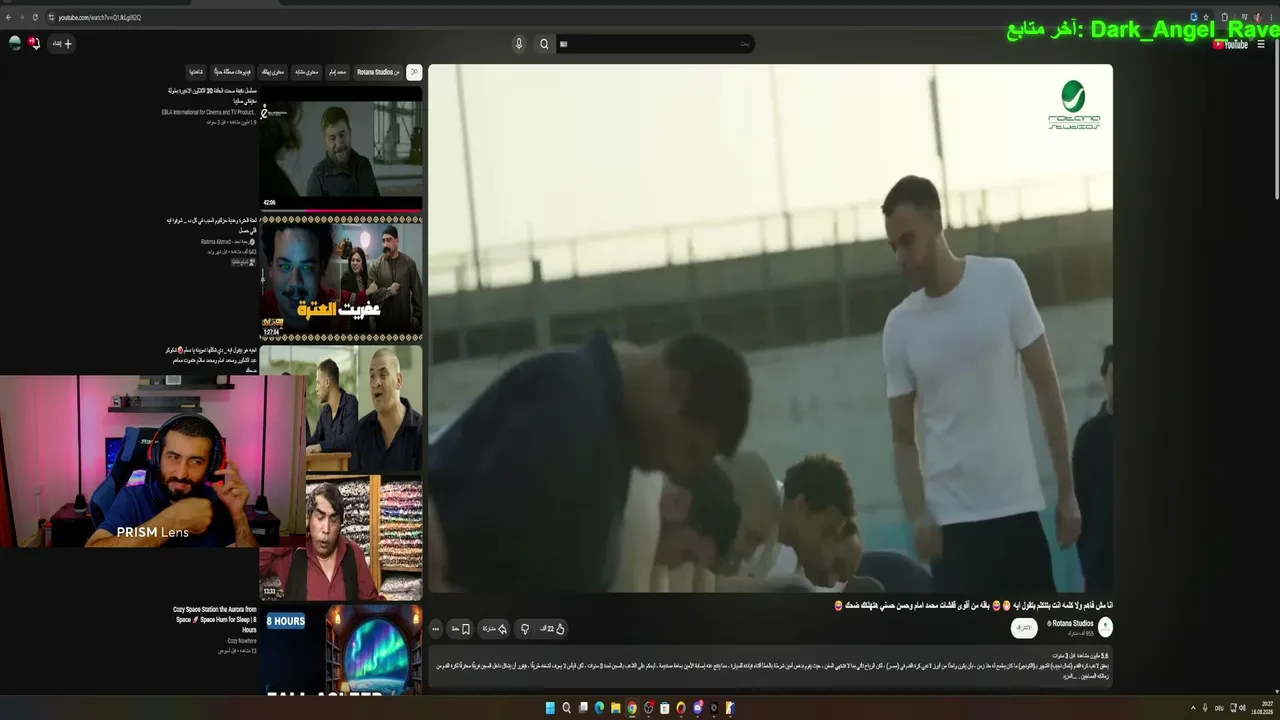Screen dimensions: 1280x720
Task: Open the 'عفريت العترة' video thumbnail
Action: coord(341,277)
